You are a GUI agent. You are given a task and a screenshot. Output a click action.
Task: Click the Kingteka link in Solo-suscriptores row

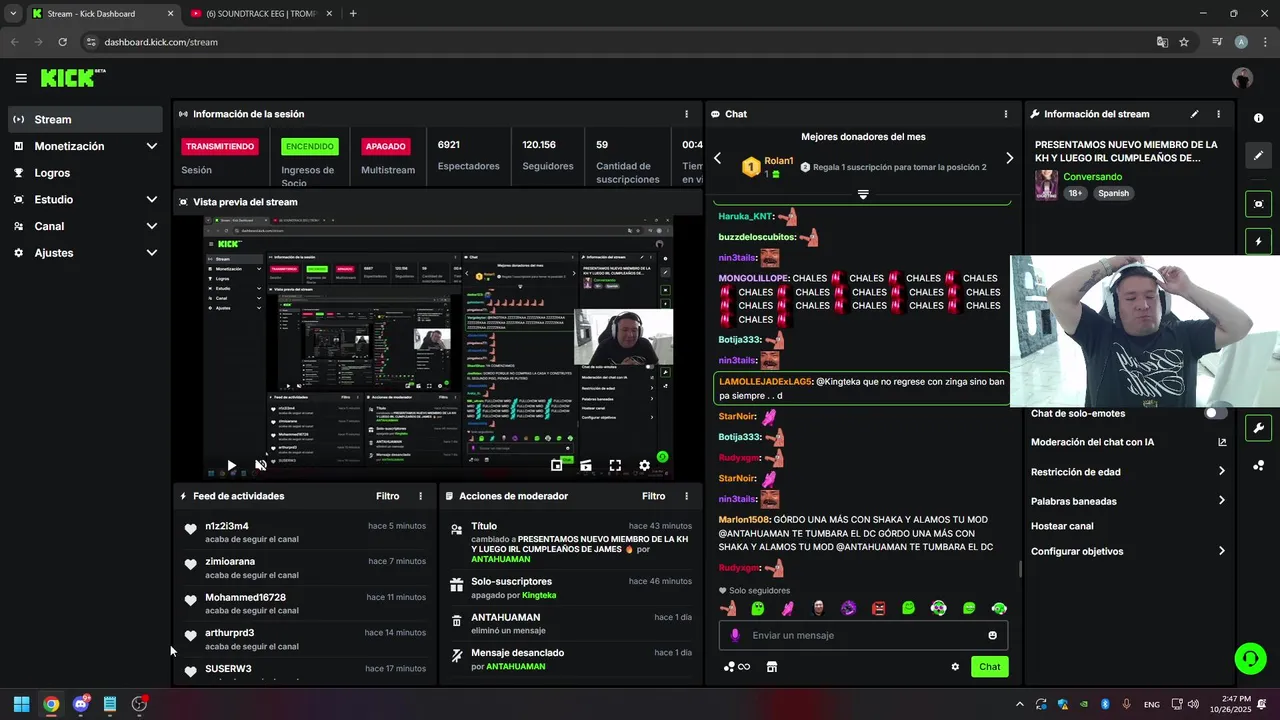coord(539,595)
